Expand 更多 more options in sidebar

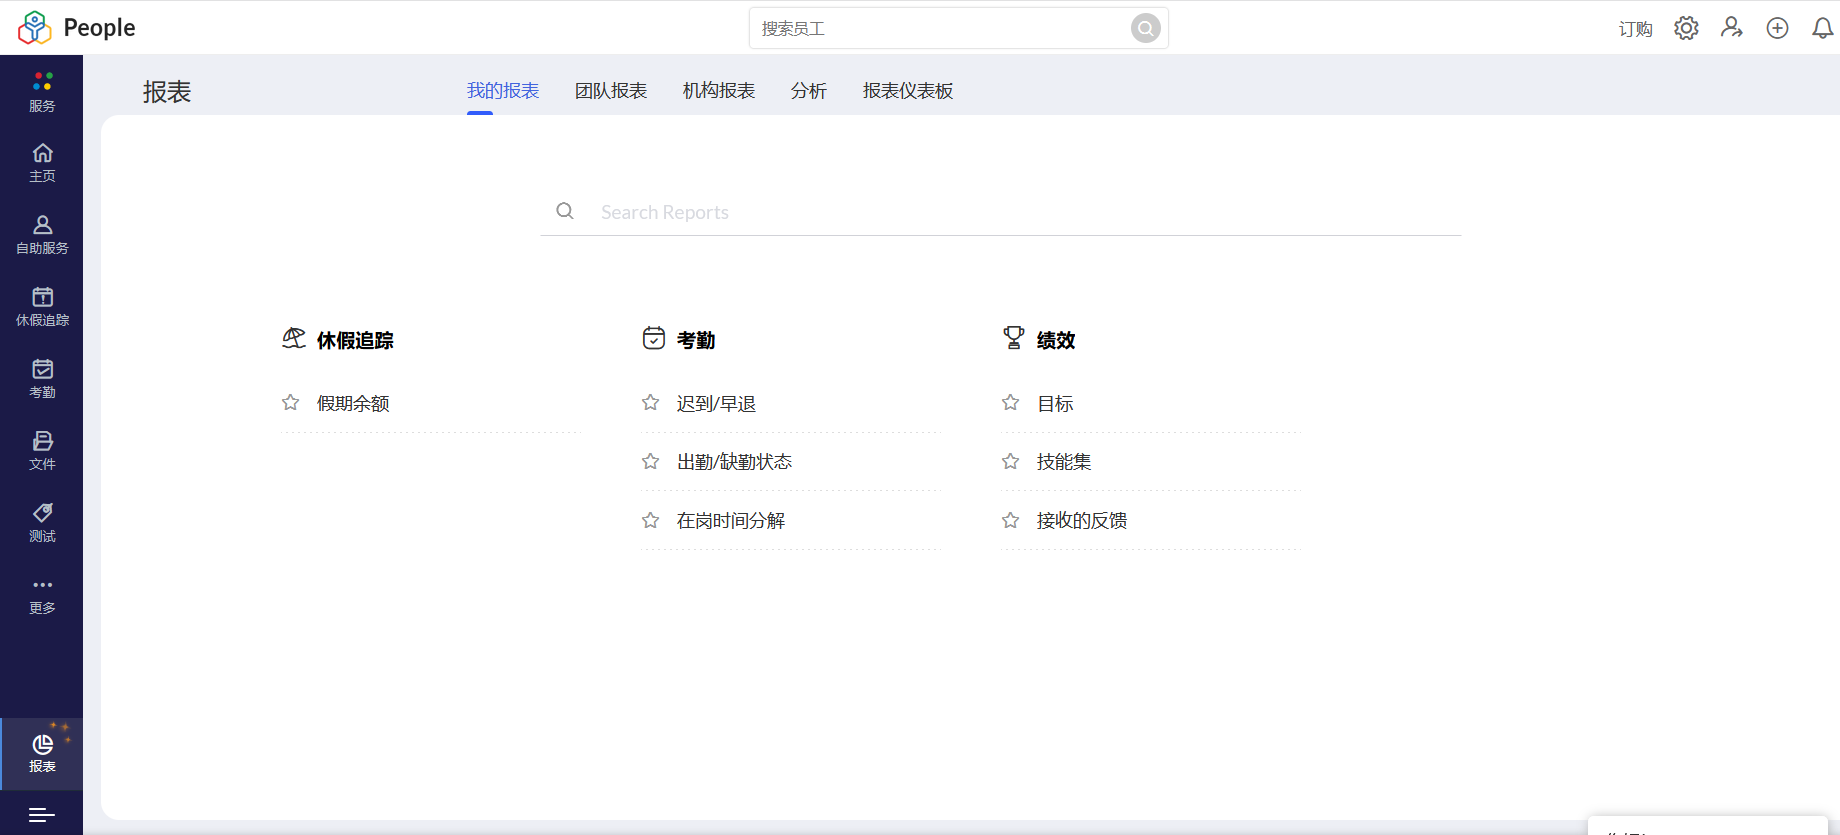pyautogui.click(x=42, y=595)
